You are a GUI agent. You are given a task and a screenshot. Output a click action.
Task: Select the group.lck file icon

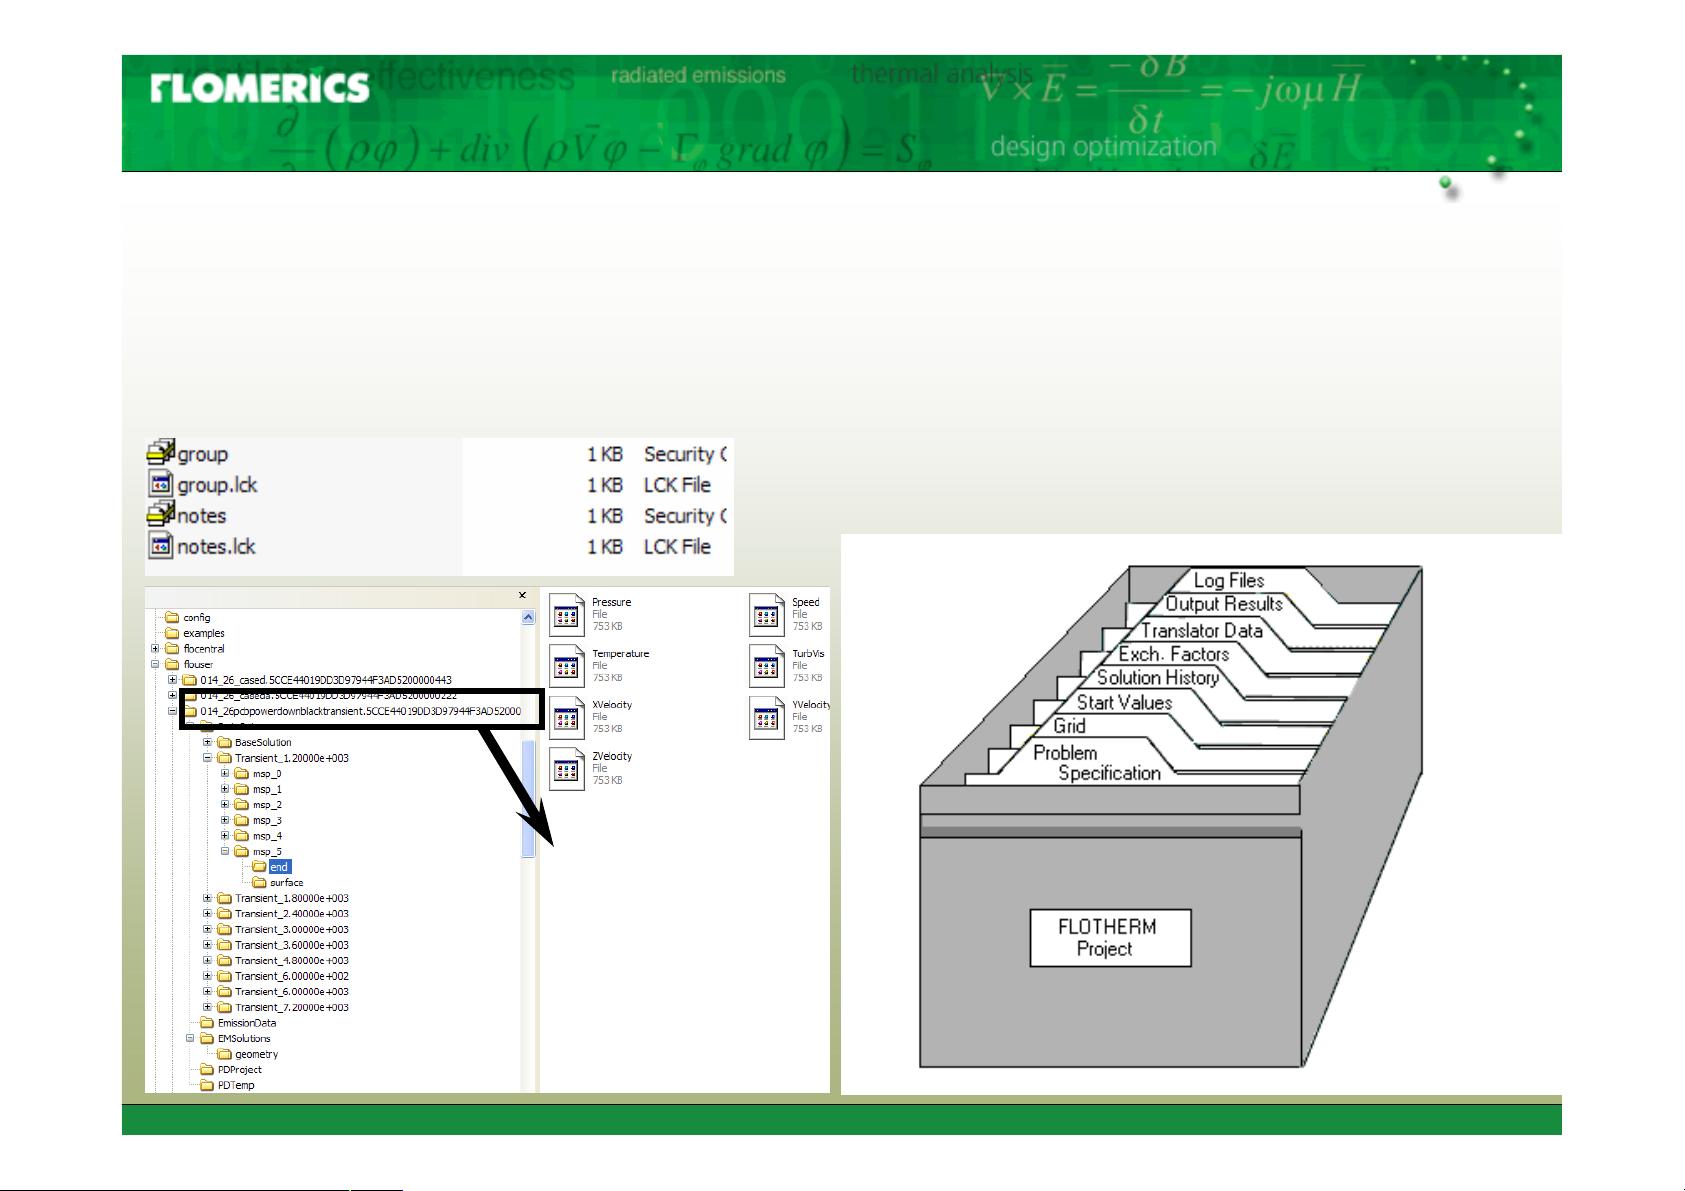click(x=161, y=485)
